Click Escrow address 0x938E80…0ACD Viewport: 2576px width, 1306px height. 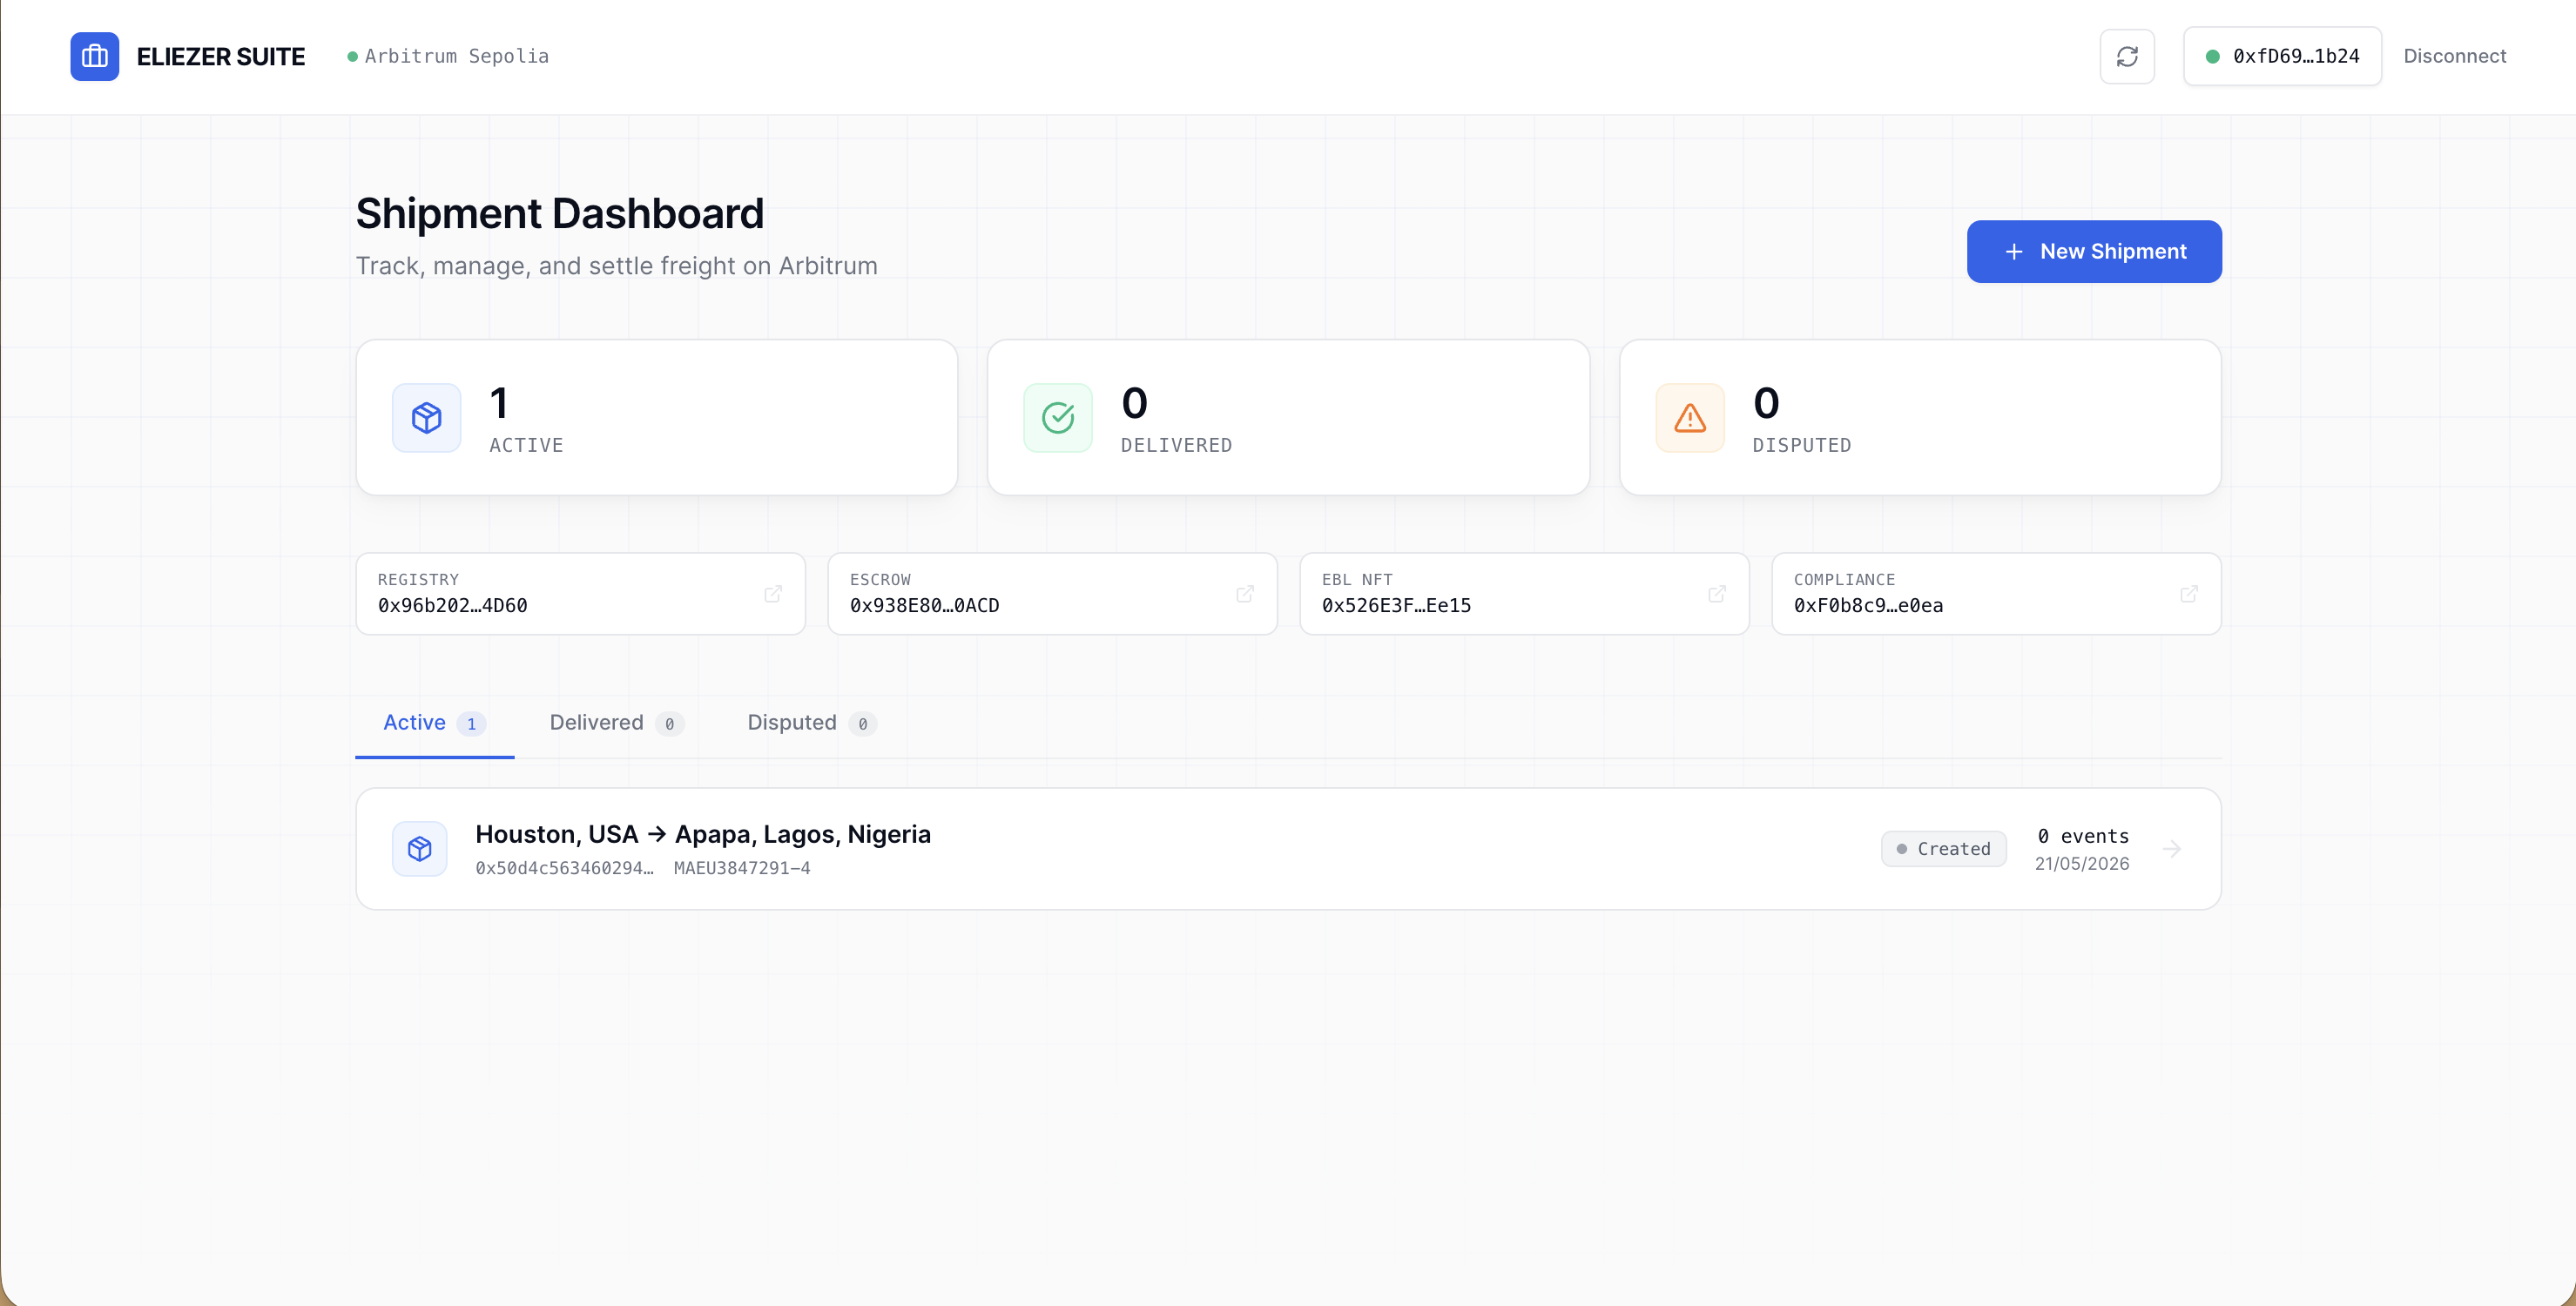(x=925, y=605)
